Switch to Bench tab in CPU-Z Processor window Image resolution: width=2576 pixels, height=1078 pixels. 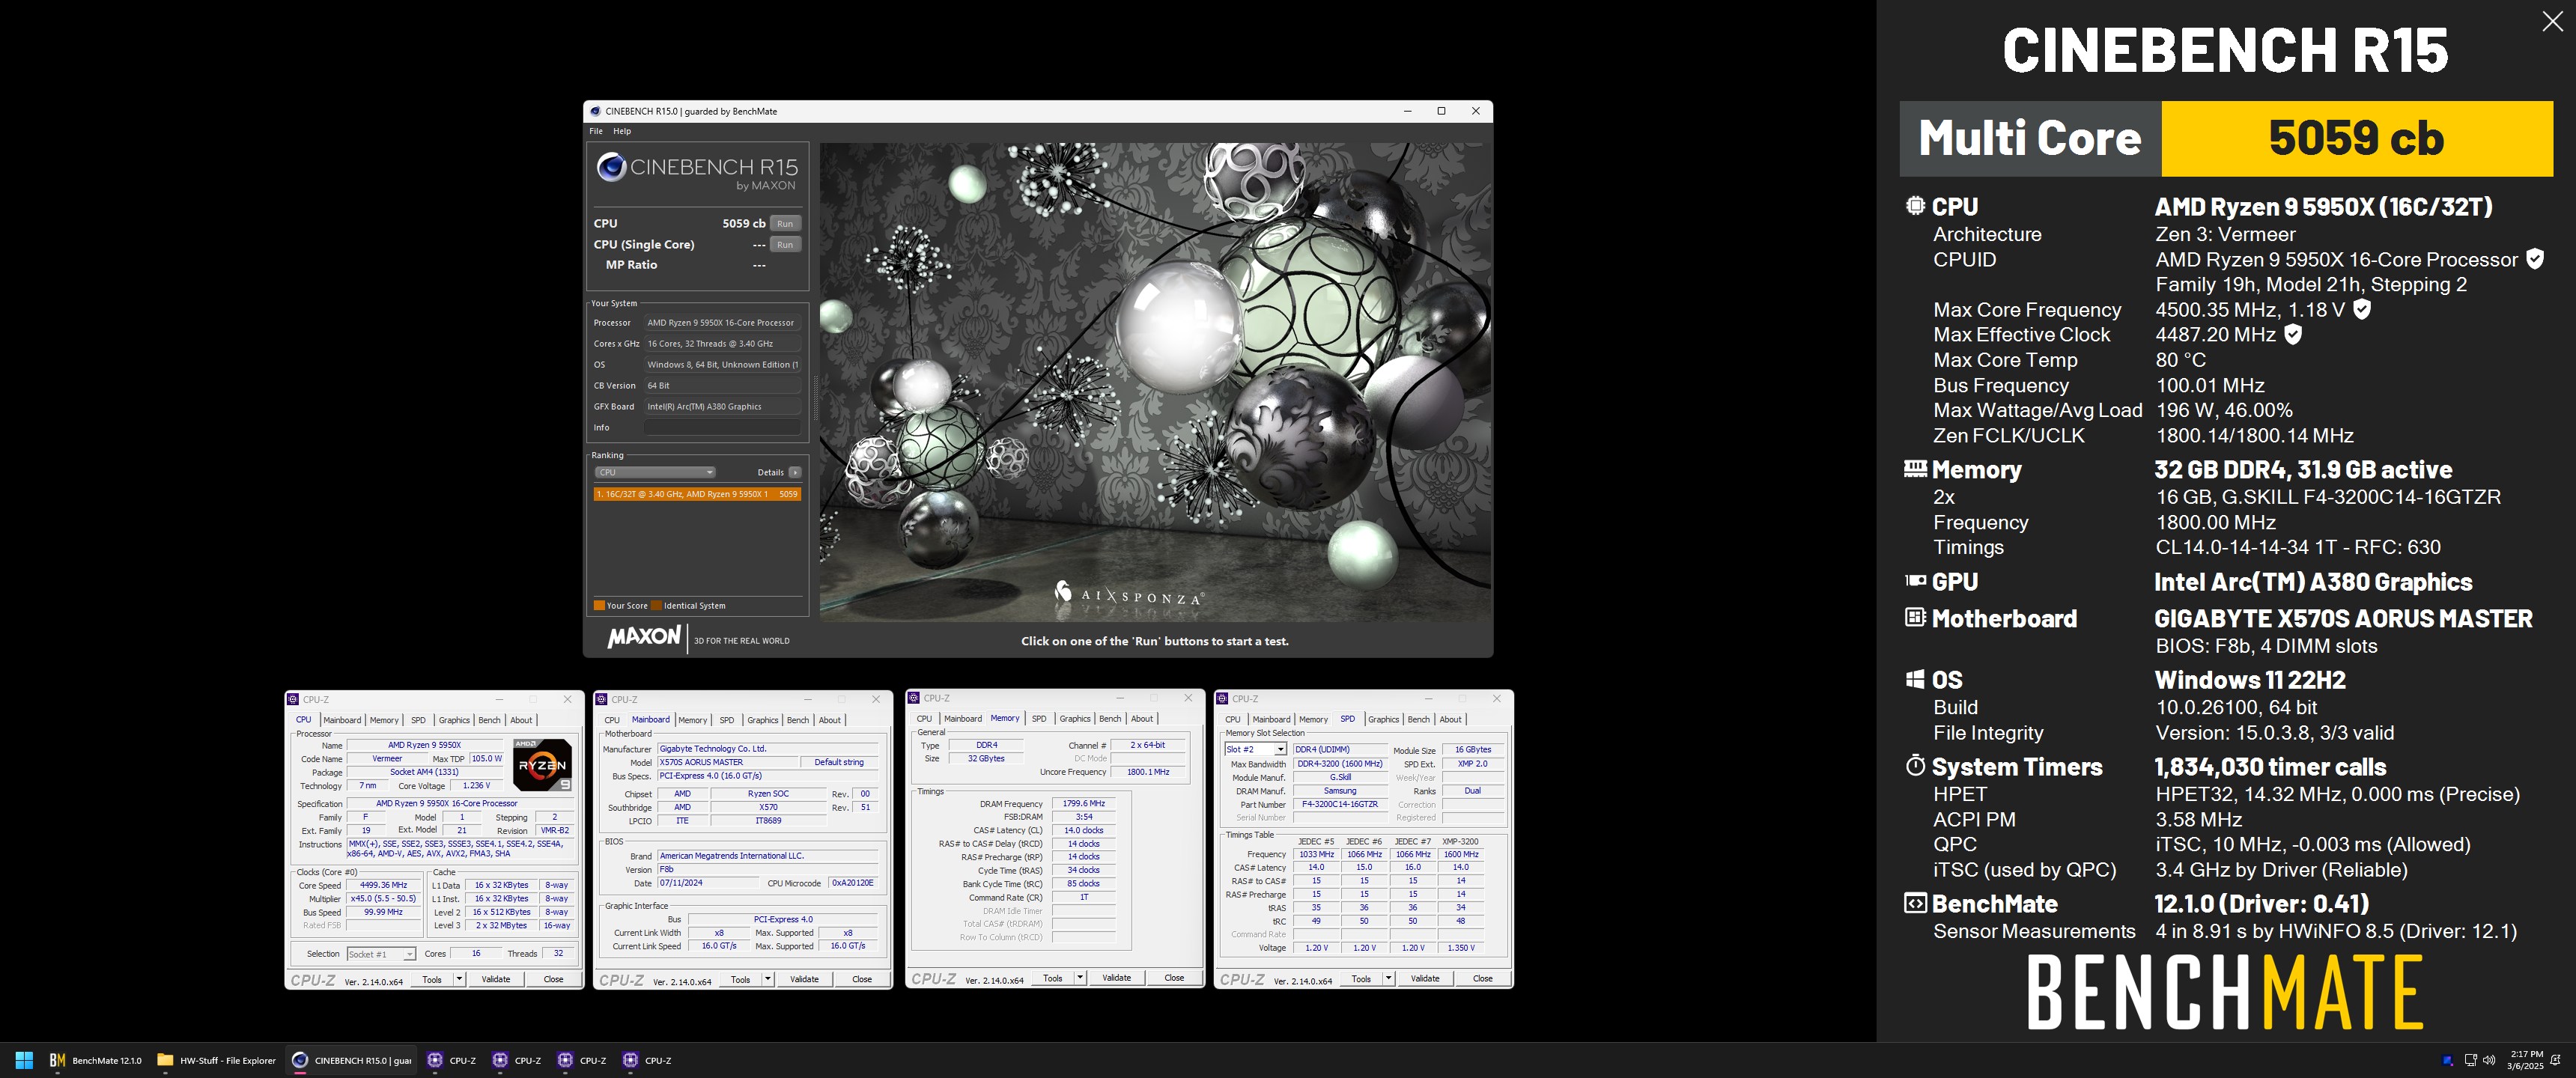click(x=489, y=720)
